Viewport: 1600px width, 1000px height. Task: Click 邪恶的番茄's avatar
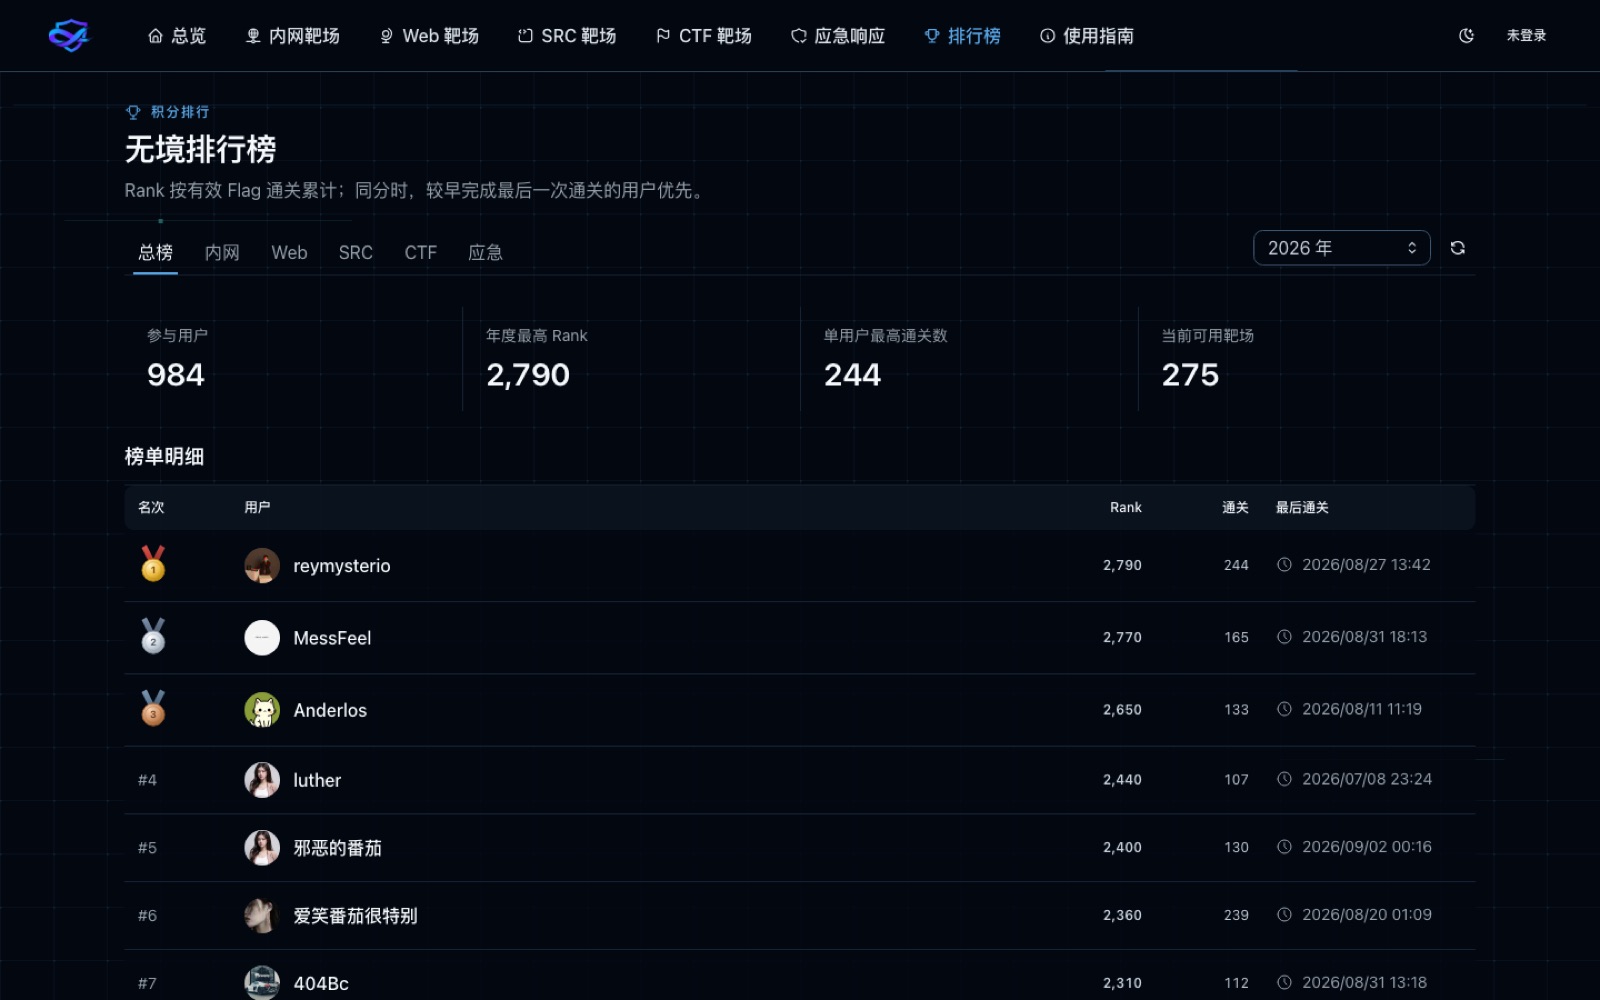click(262, 848)
